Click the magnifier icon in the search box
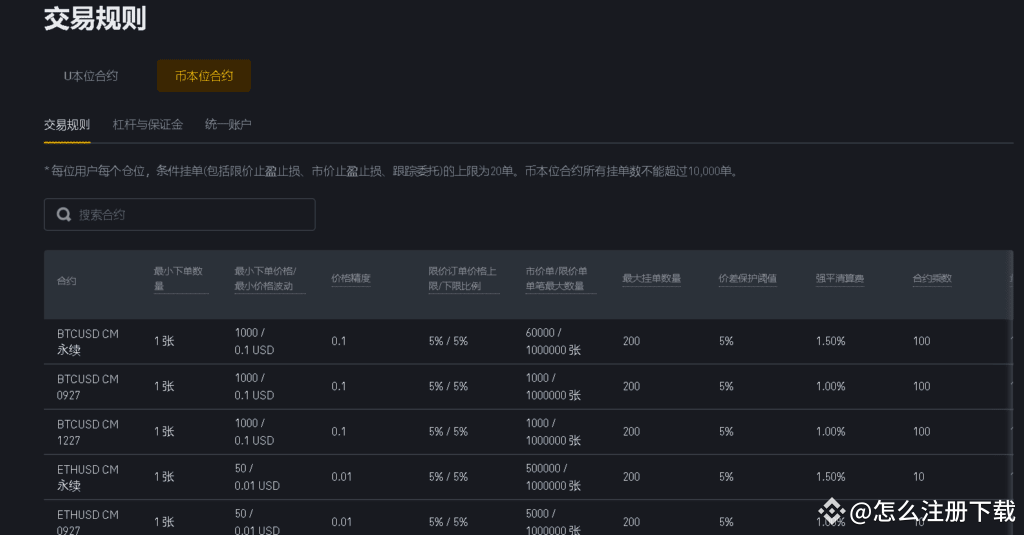Viewport: 1024px width, 535px height. (64, 215)
